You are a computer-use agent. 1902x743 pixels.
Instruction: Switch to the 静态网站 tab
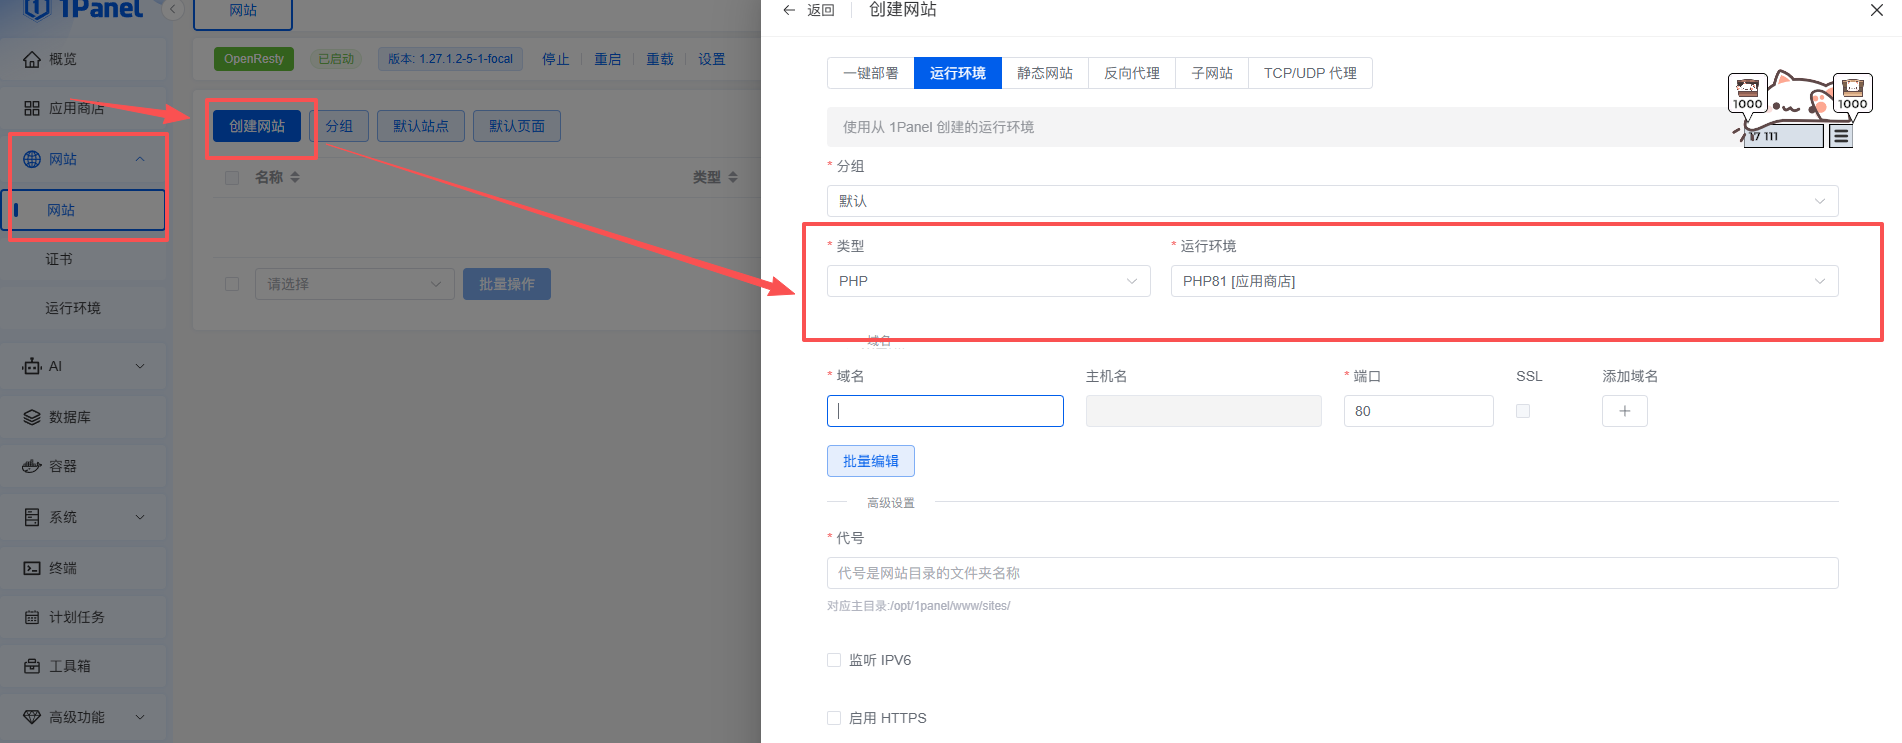point(1044,73)
